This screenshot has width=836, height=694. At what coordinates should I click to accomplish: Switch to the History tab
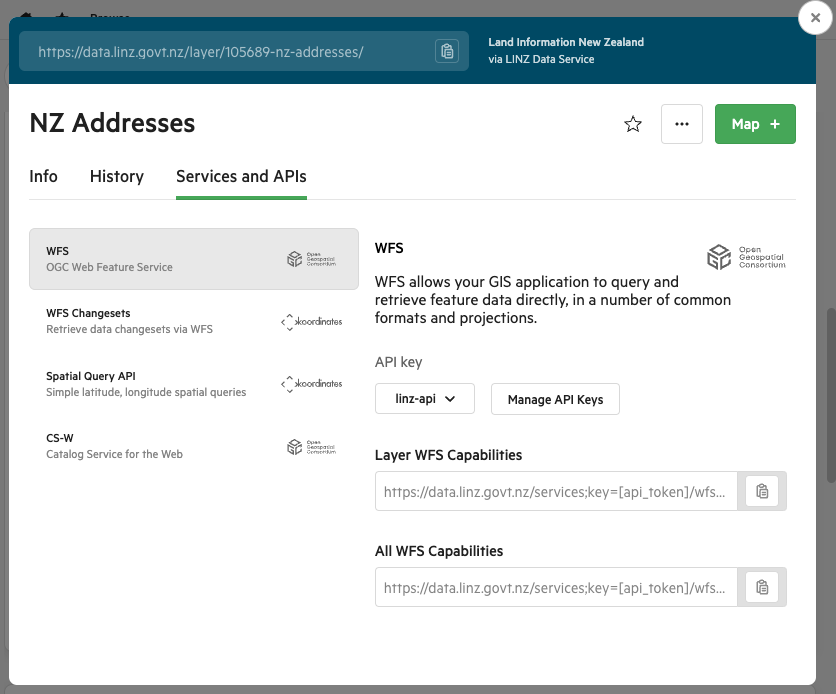pos(117,176)
